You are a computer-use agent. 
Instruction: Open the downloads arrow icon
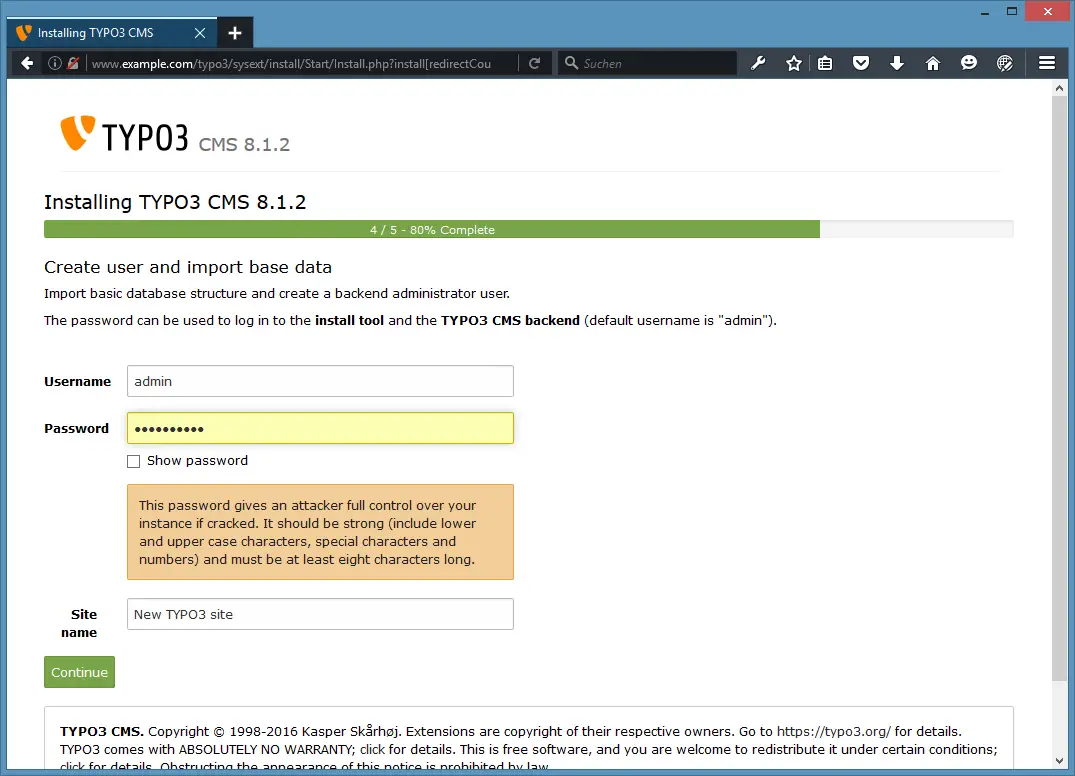coord(896,63)
